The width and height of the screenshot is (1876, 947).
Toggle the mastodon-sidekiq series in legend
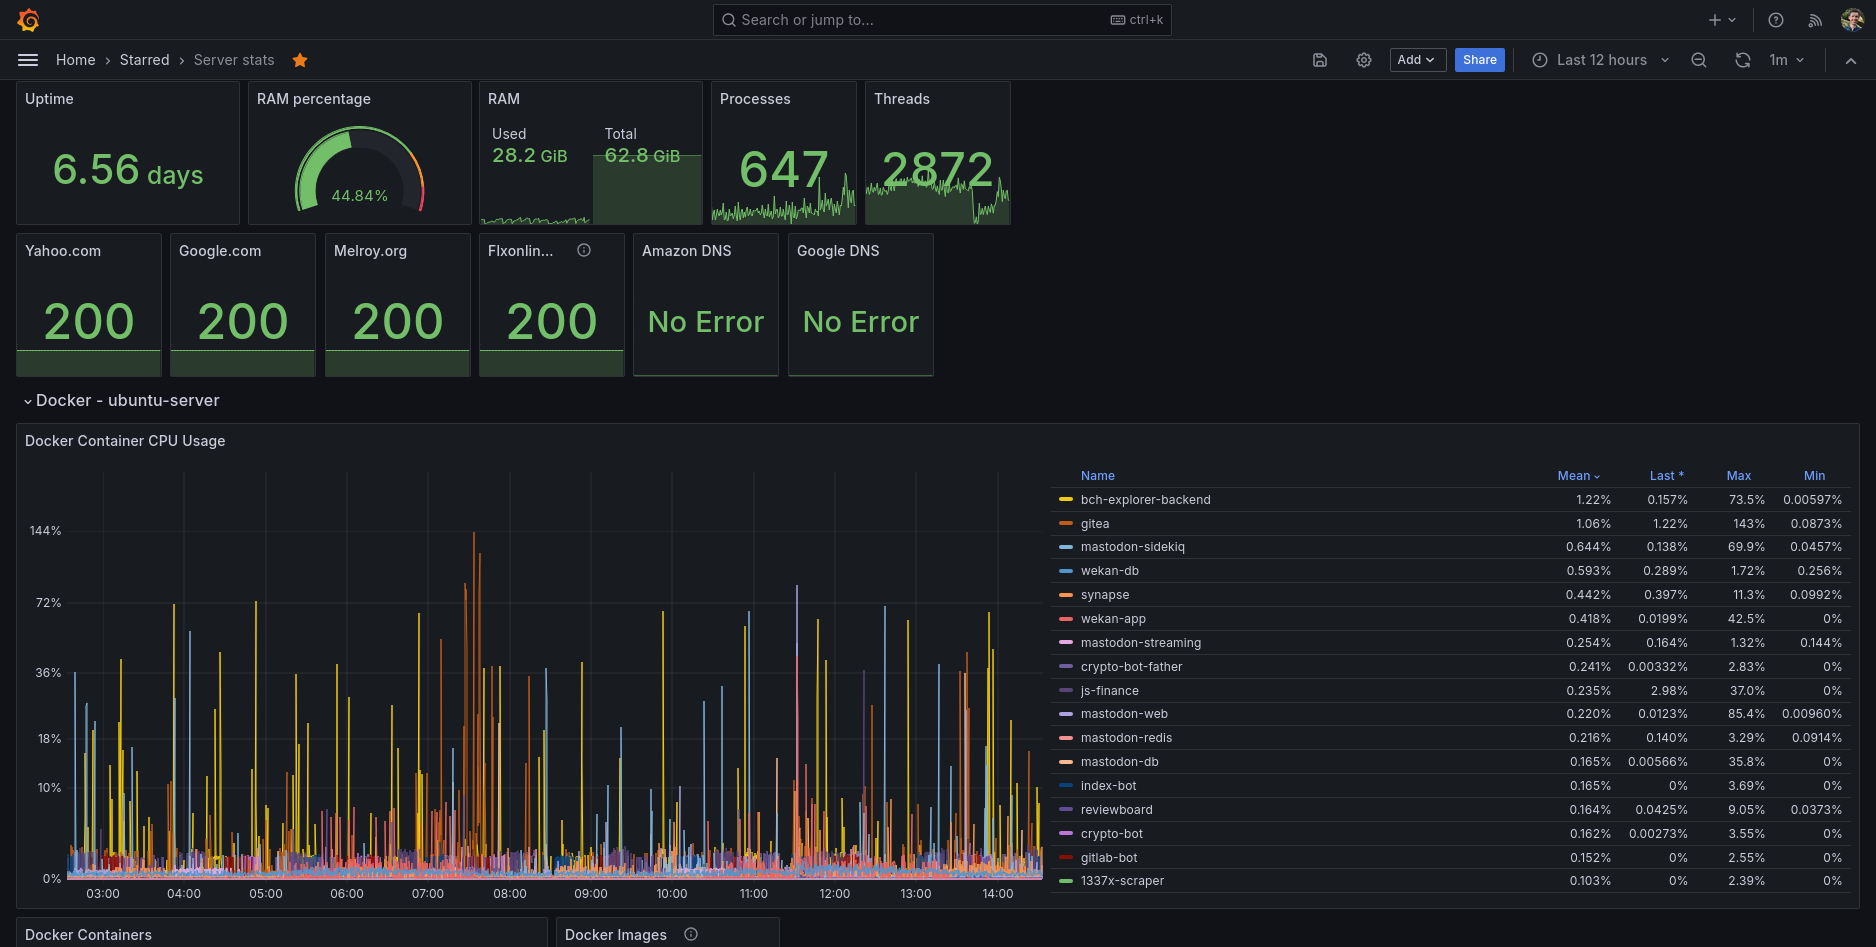pos(1132,547)
